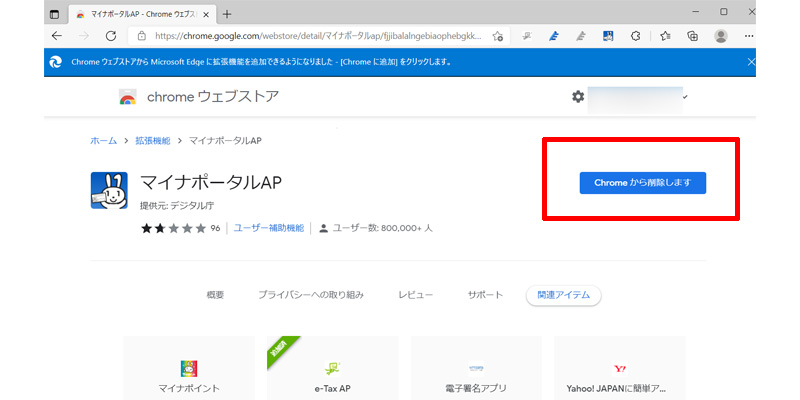Screen dimensions: 800x400
Task: Open the レビュー tab
Action: click(416, 295)
